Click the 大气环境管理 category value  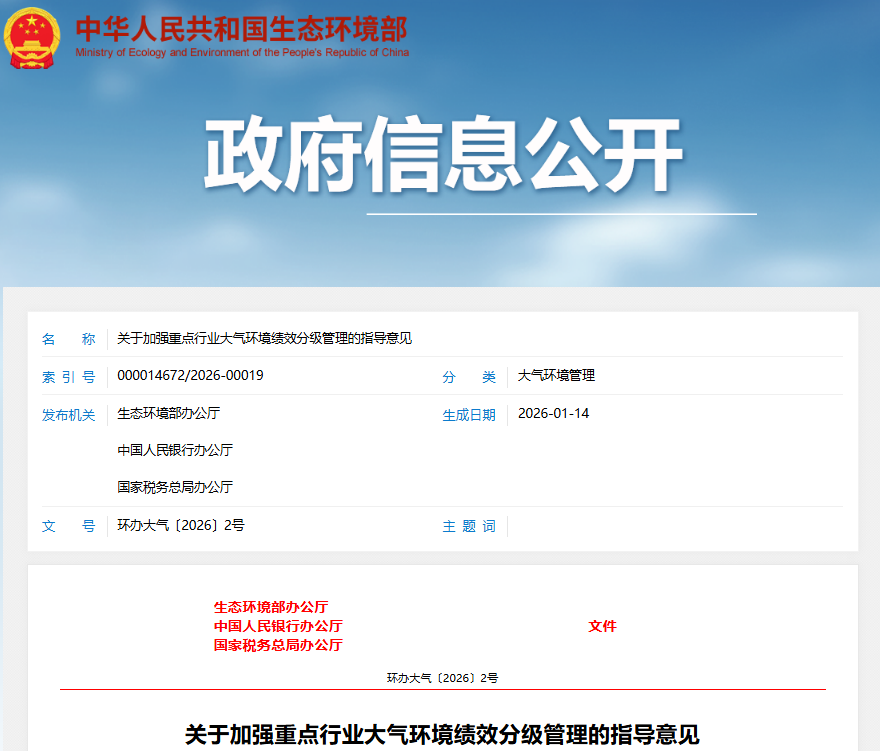(556, 376)
